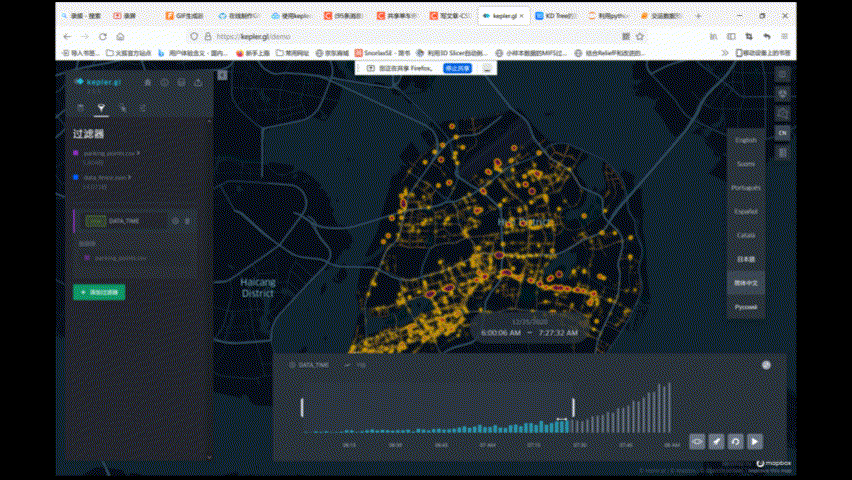Click the undo arrow icon in the Firefox toolbar

click(x=767, y=36)
